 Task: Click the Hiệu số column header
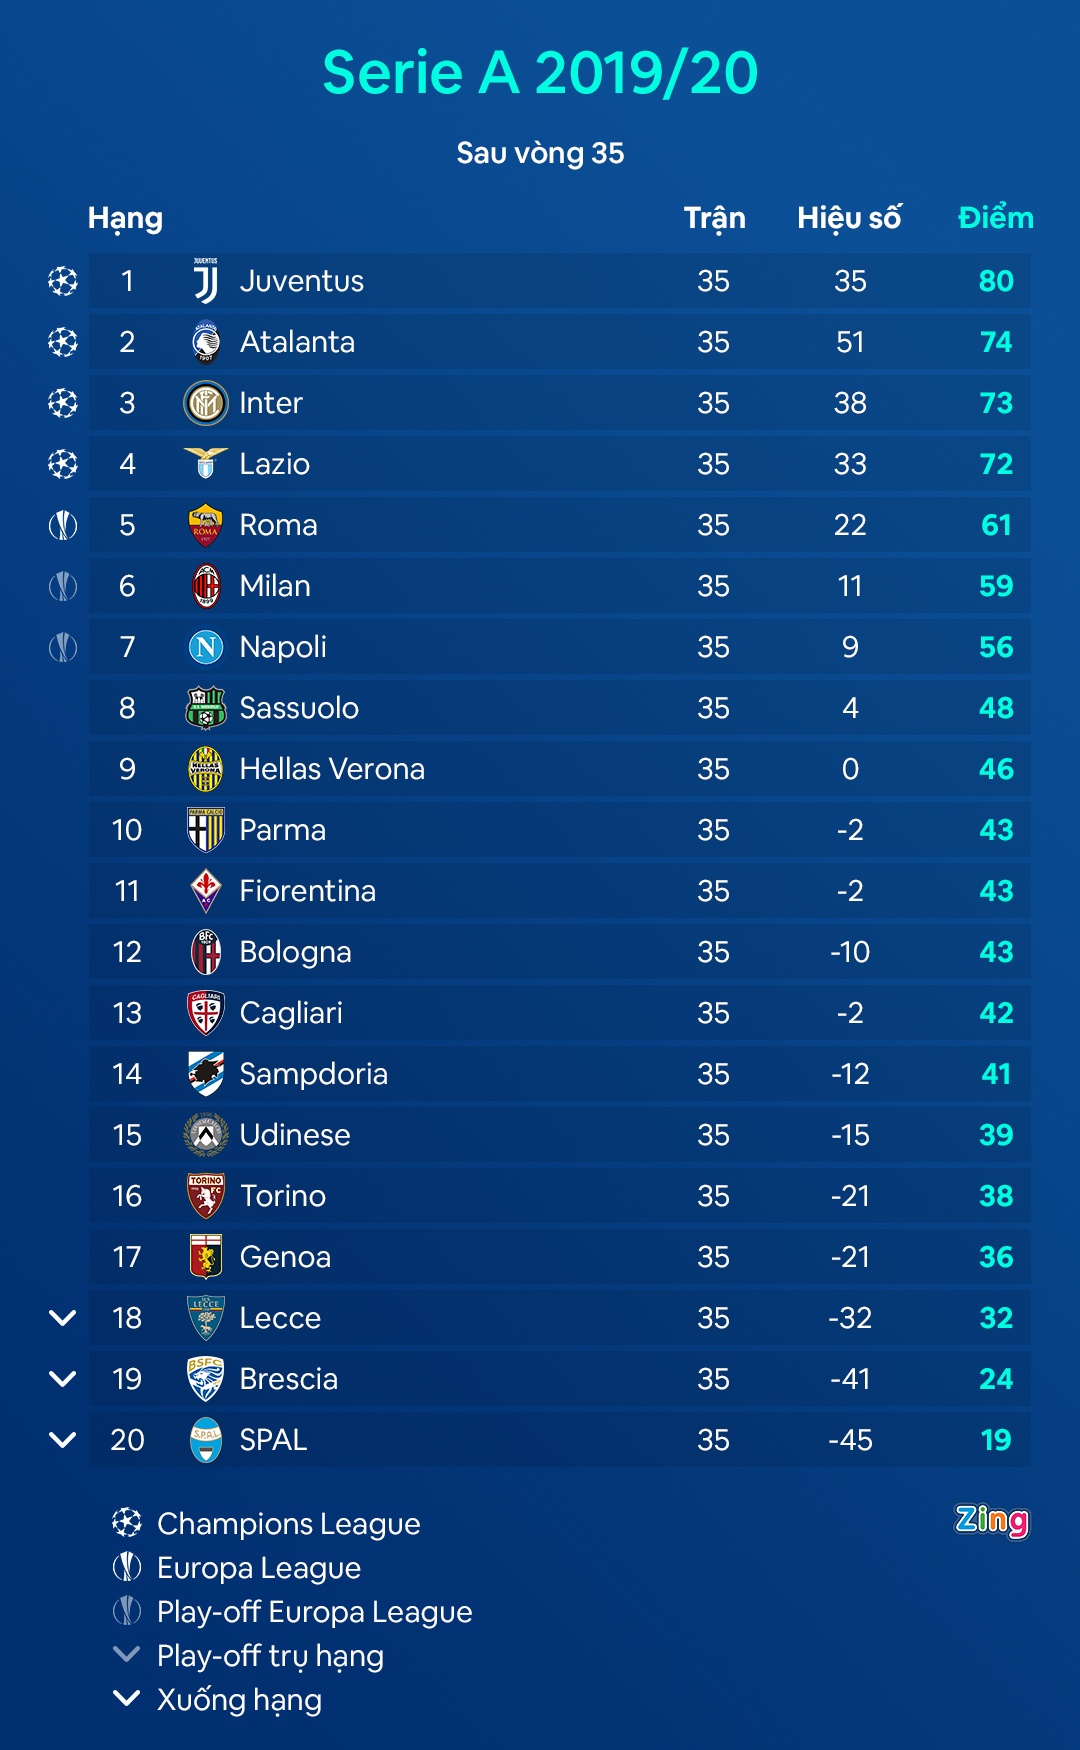pos(849,218)
